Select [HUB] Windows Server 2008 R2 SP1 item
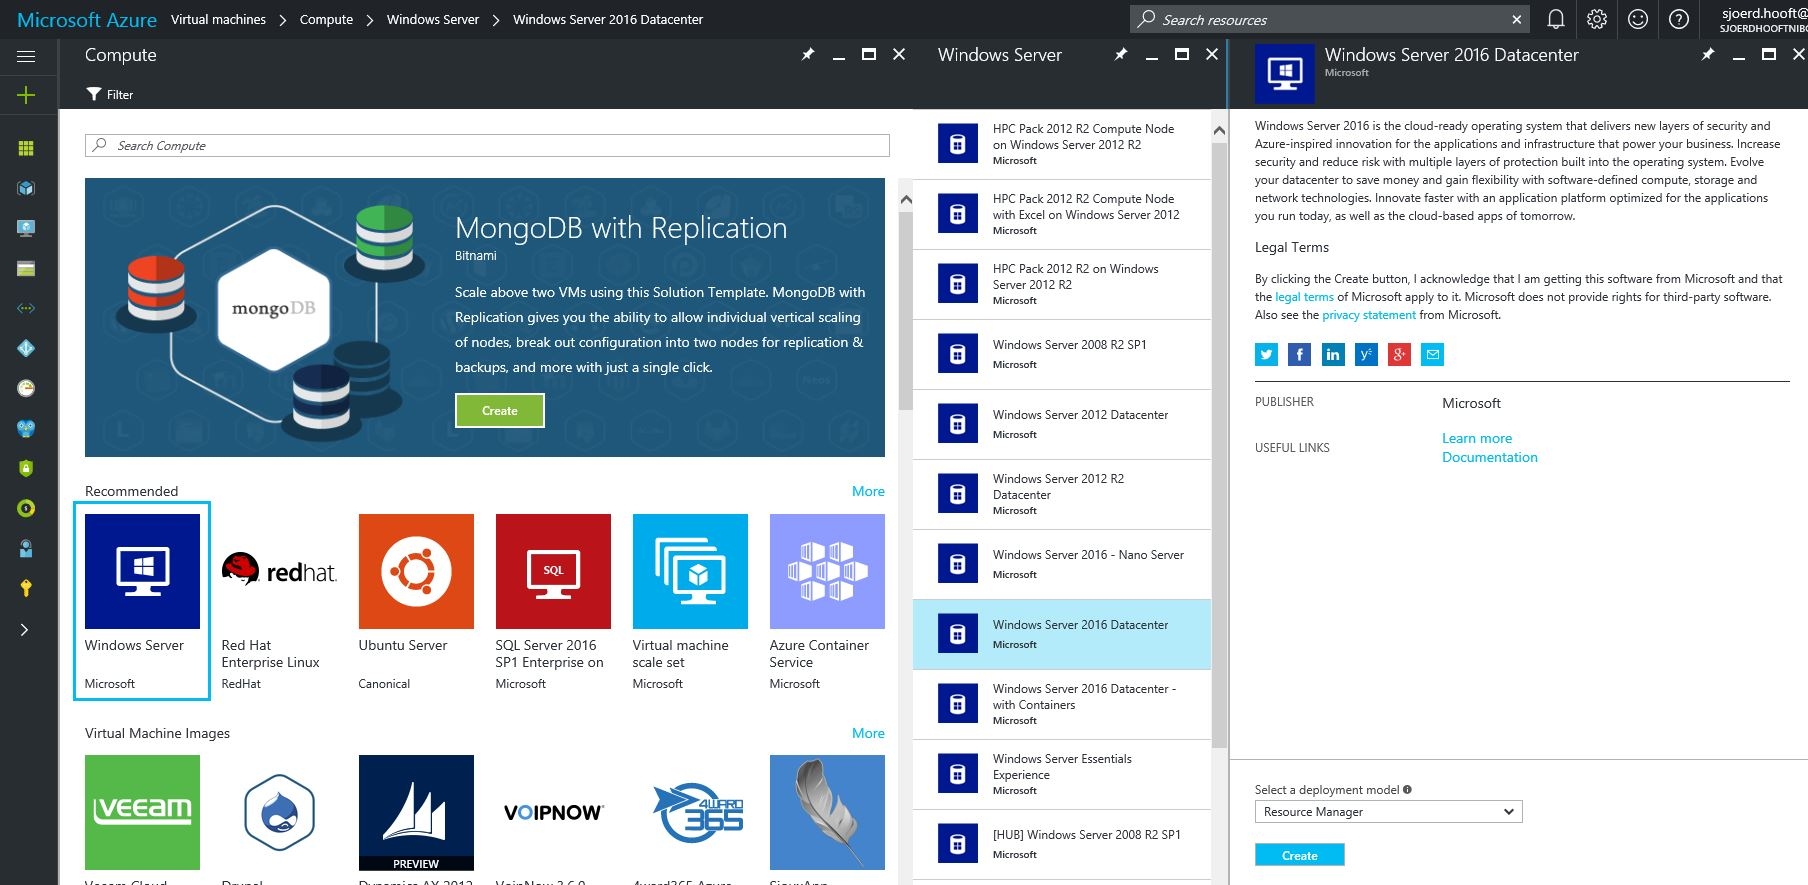Viewport: 1808px width, 885px height. pyautogui.click(x=1062, y=844)
